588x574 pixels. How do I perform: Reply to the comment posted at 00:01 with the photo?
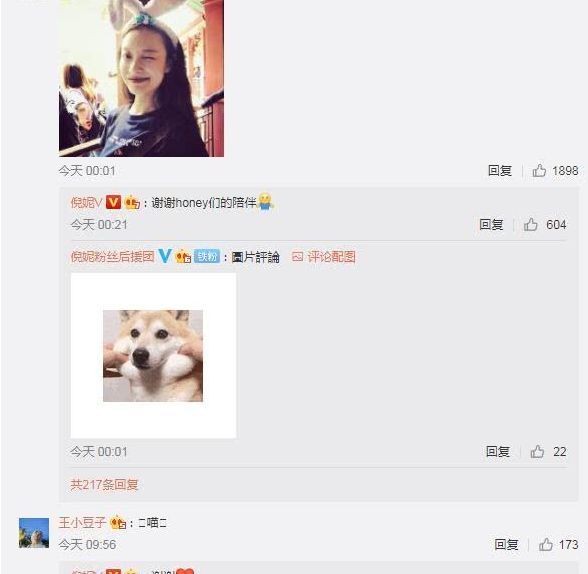pos(500,171)
